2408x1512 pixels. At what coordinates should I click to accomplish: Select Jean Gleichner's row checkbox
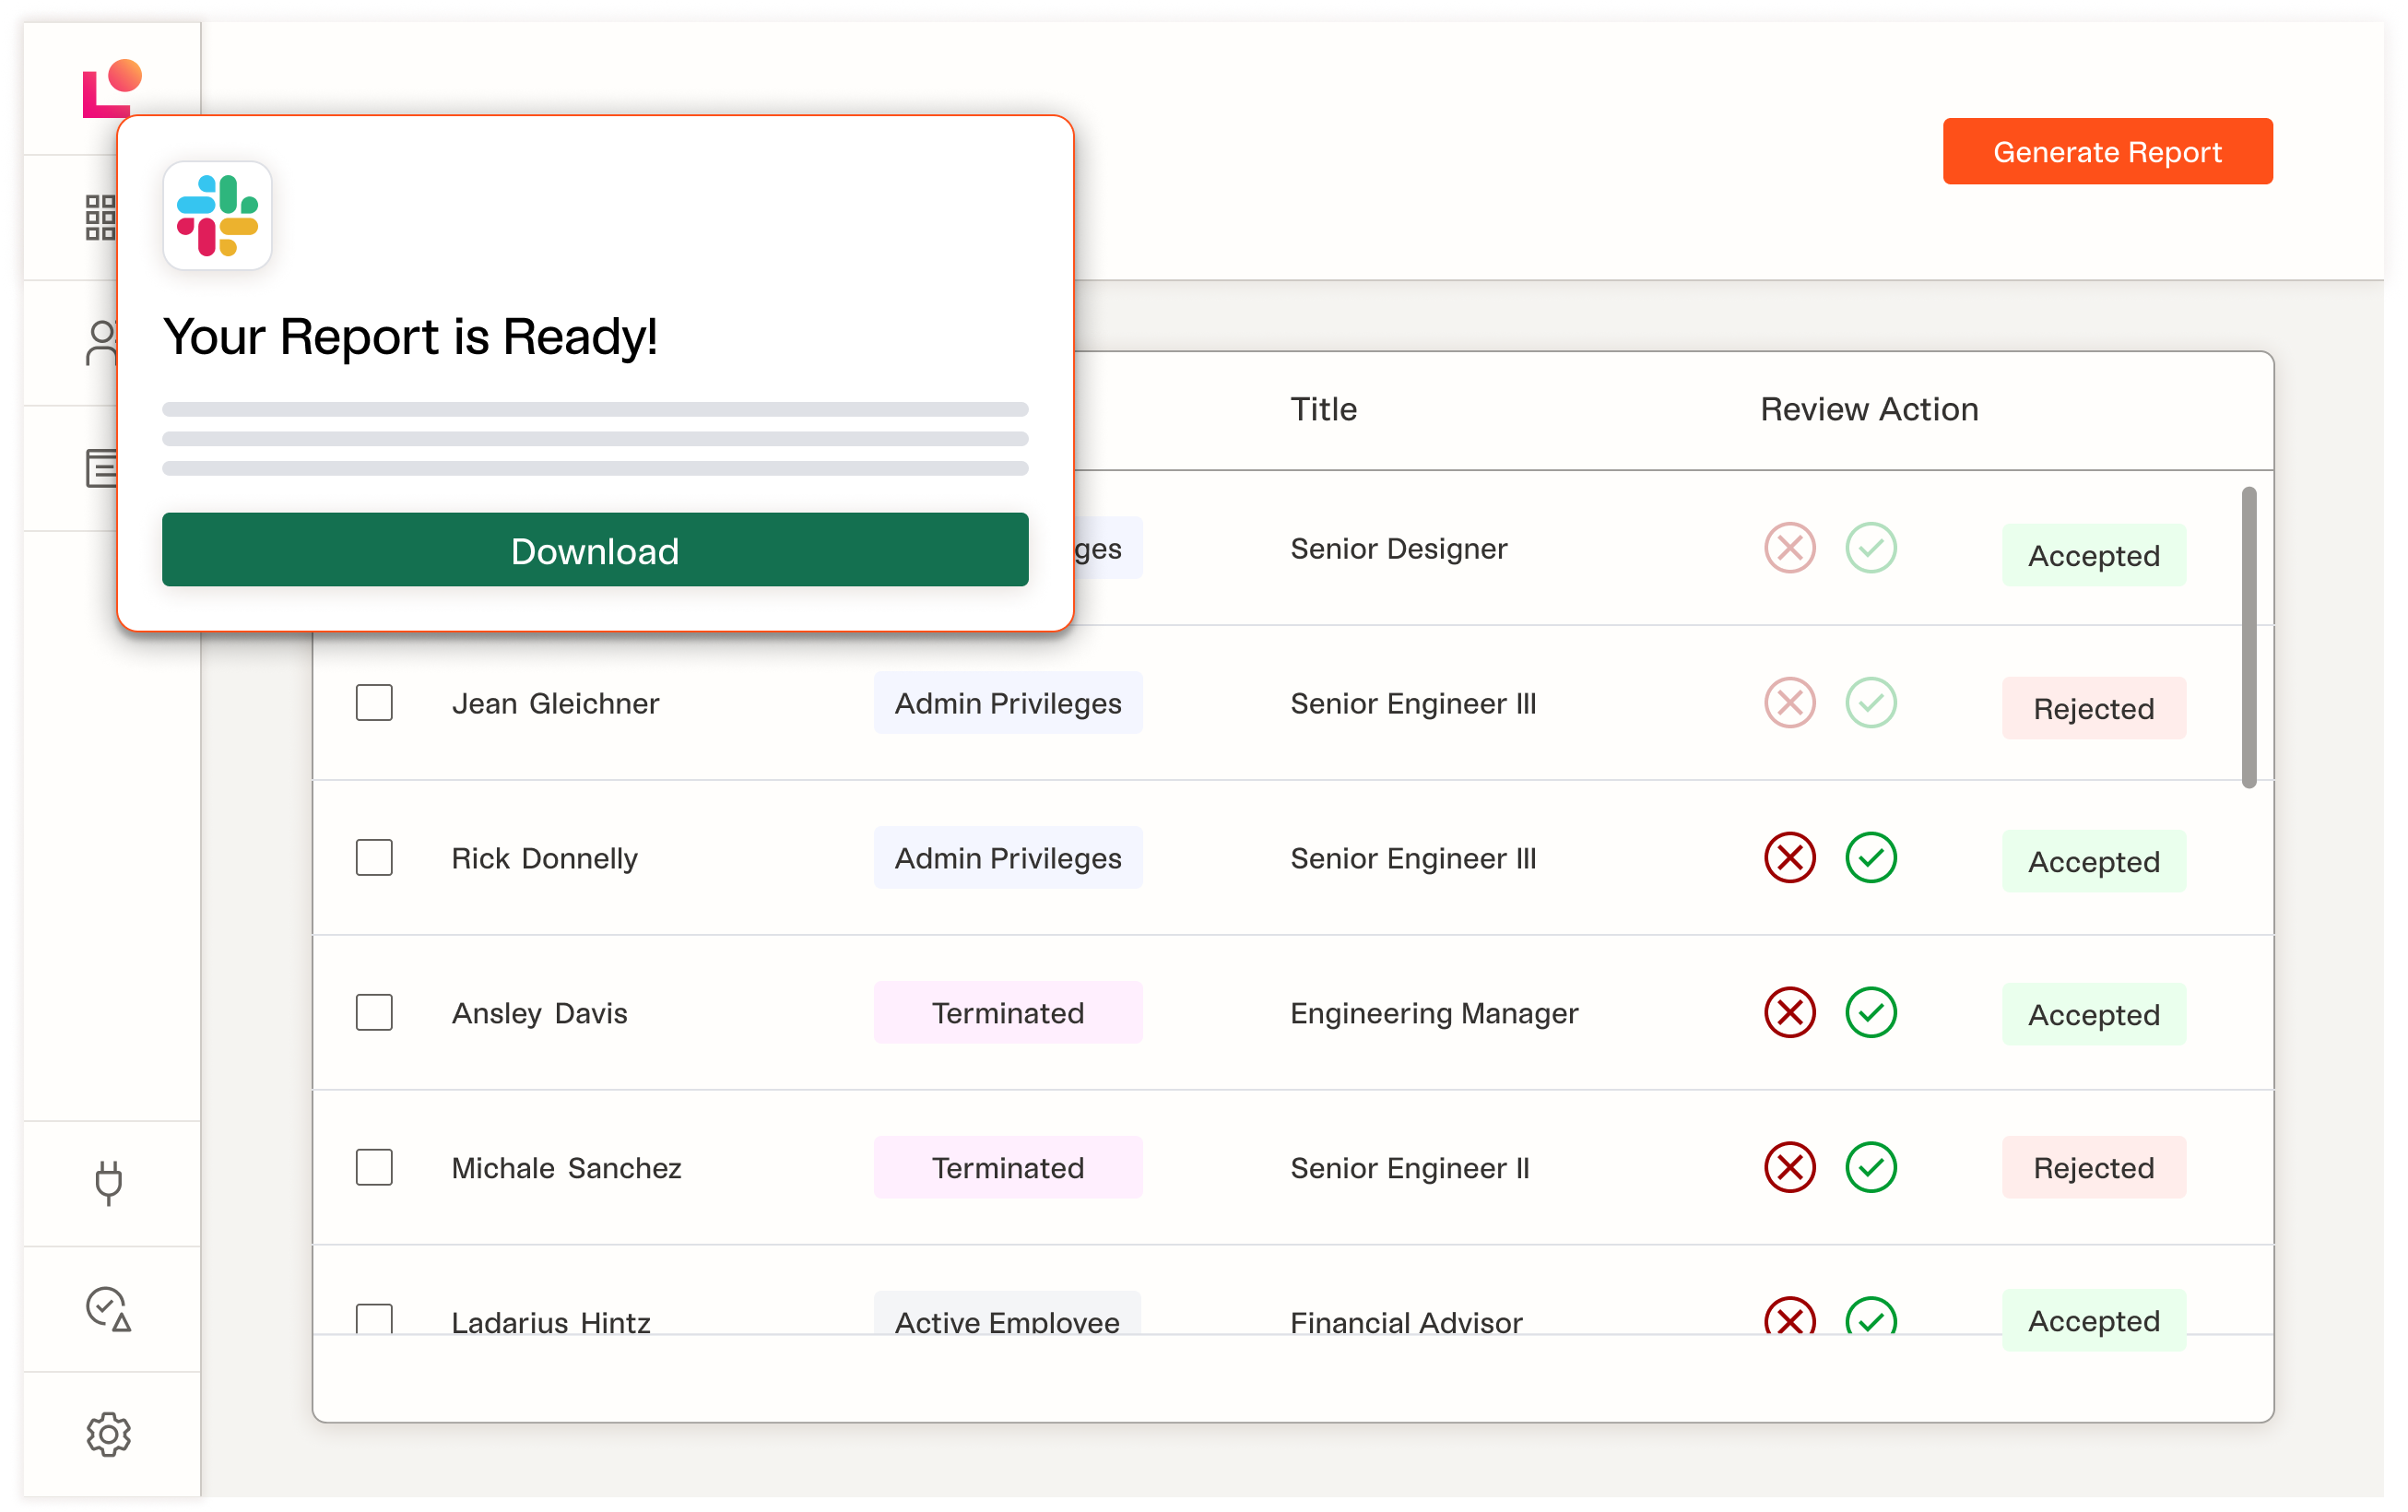tap(374, 703)
